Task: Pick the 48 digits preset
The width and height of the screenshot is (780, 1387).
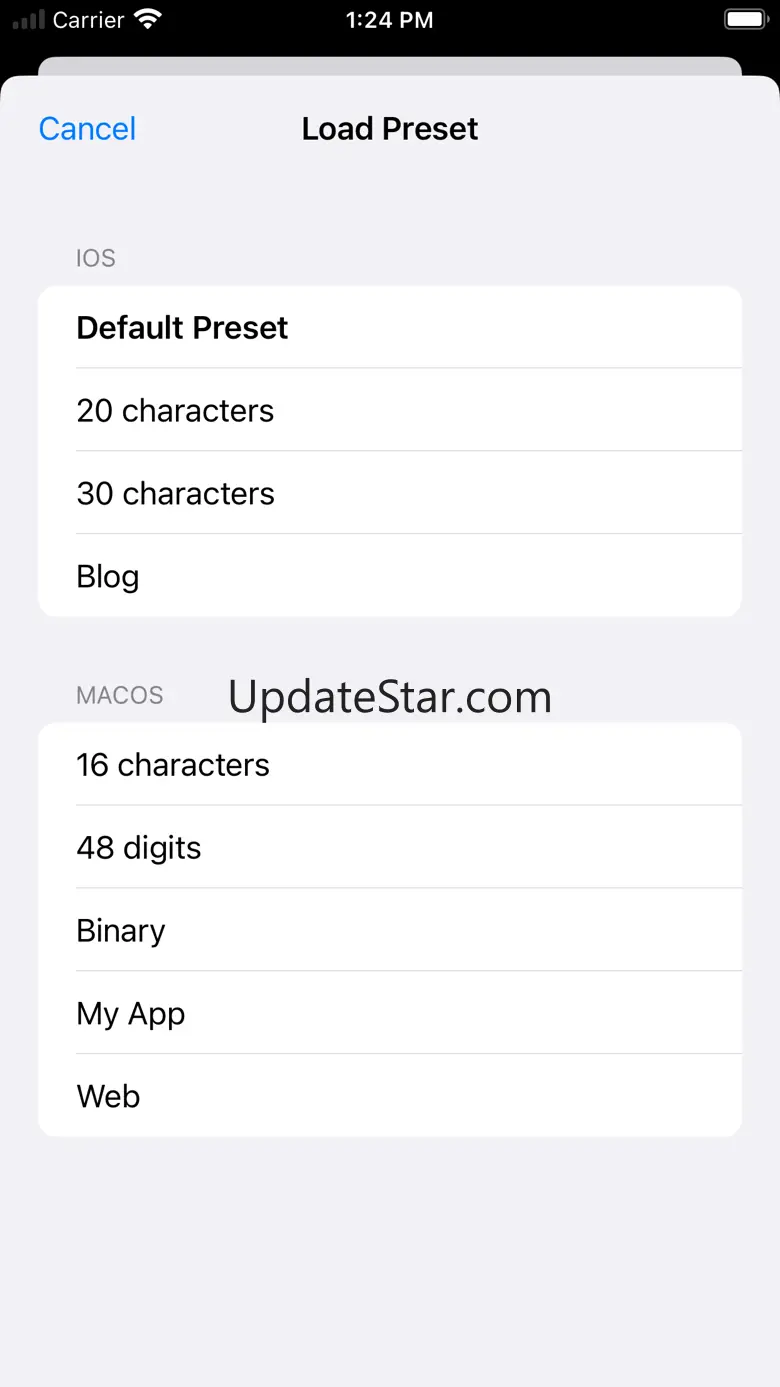Action: tap(390, 848)
